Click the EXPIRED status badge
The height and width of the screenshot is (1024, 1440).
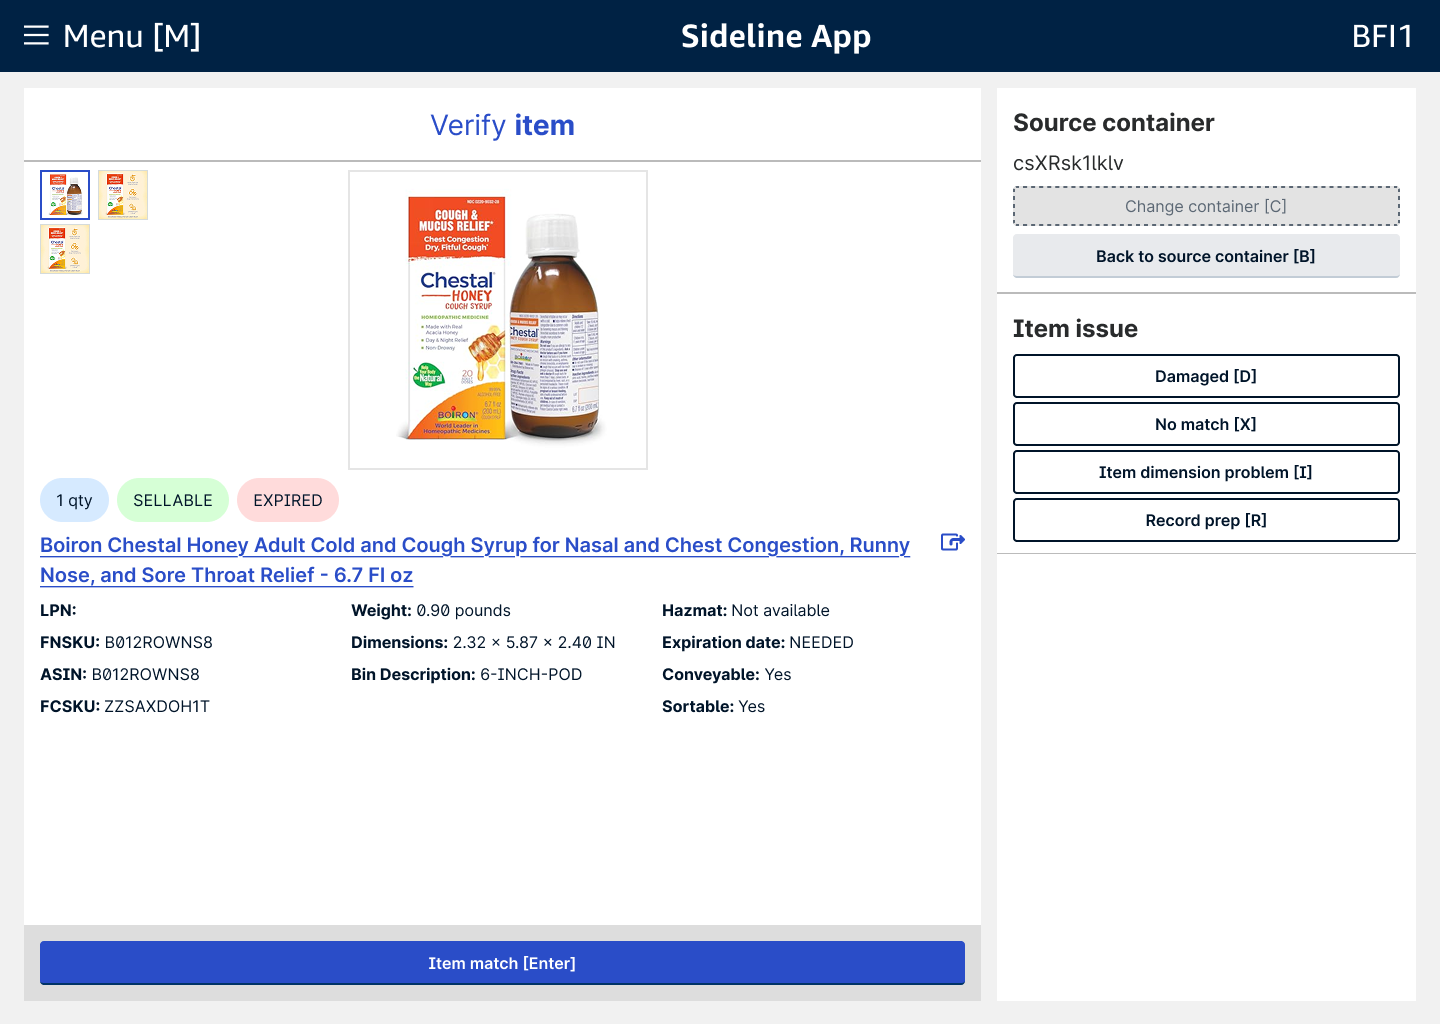click(x=288, y=500)
